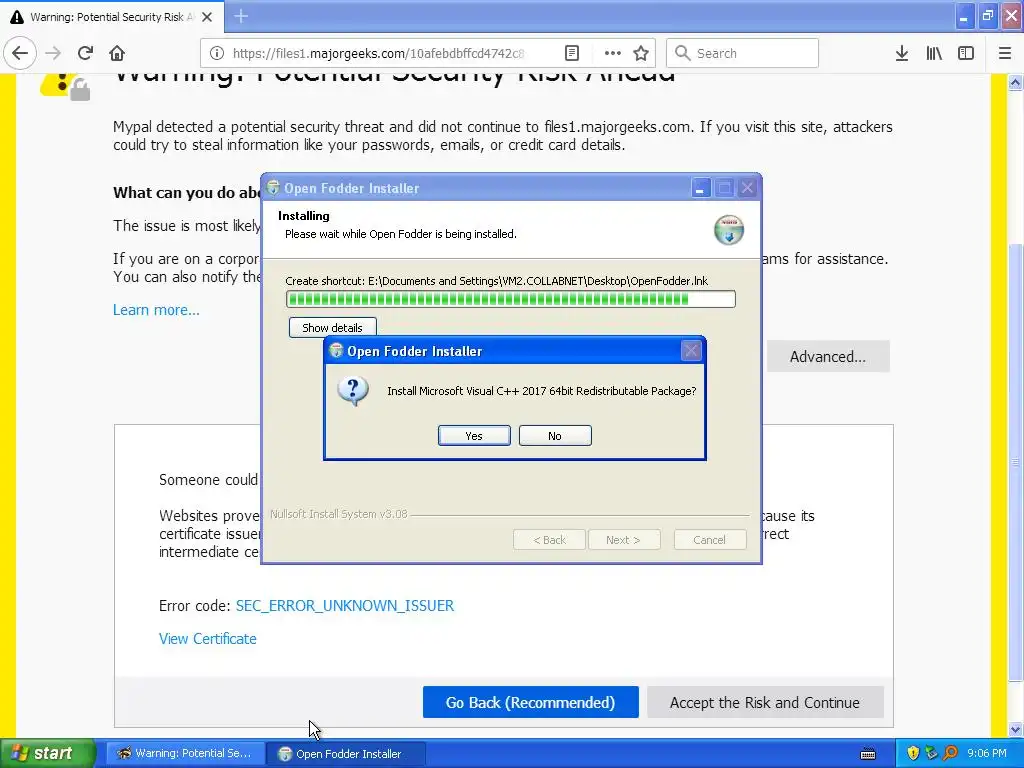Click the magnifier tray icon

point(950,753)
